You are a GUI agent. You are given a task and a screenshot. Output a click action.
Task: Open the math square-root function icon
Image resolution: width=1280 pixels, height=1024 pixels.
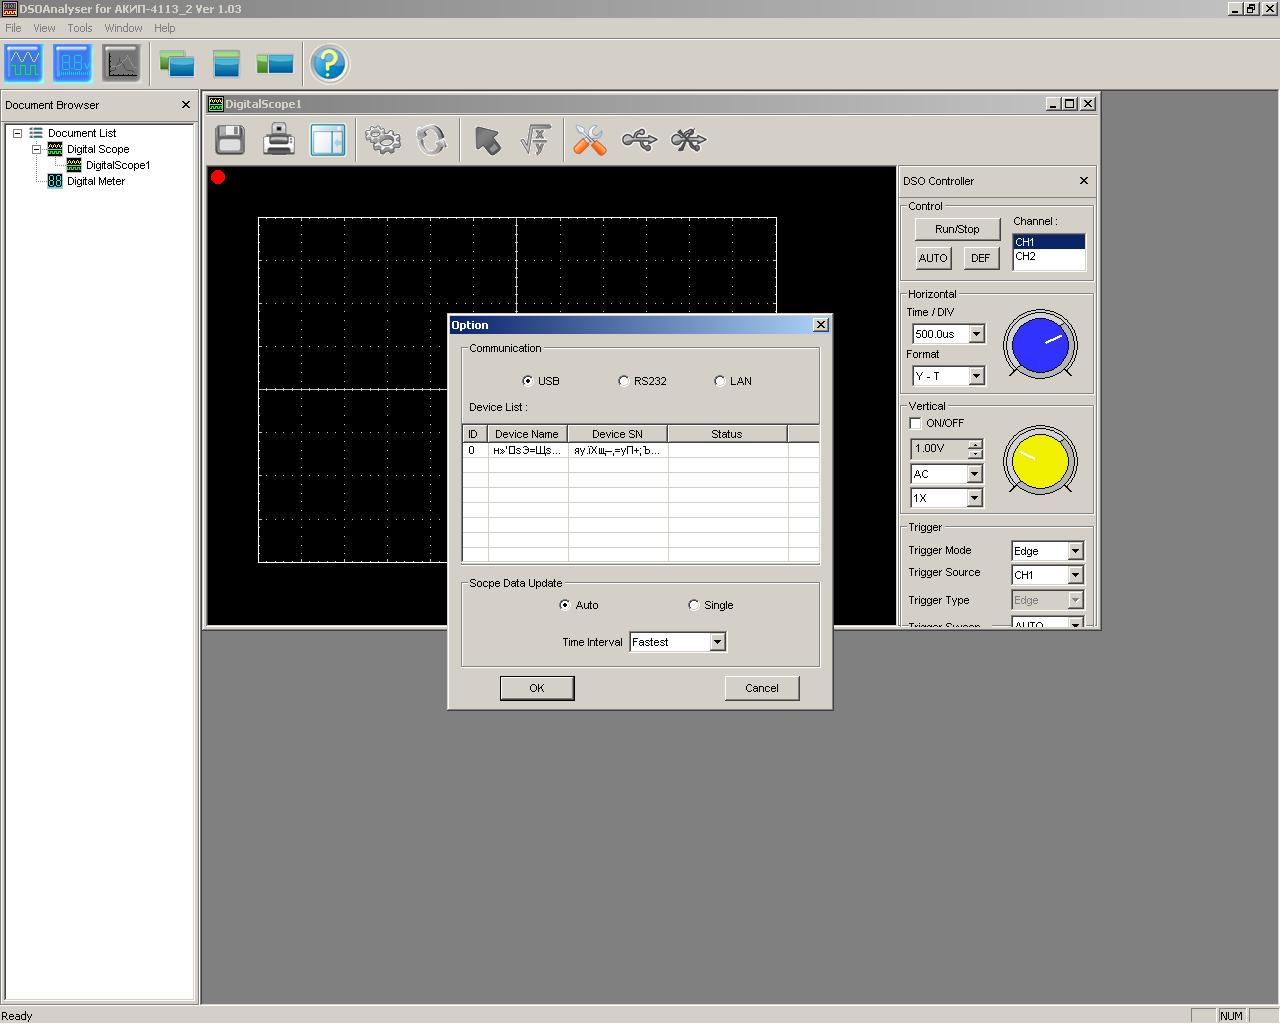pyautogui.click(x=536, y=140)
